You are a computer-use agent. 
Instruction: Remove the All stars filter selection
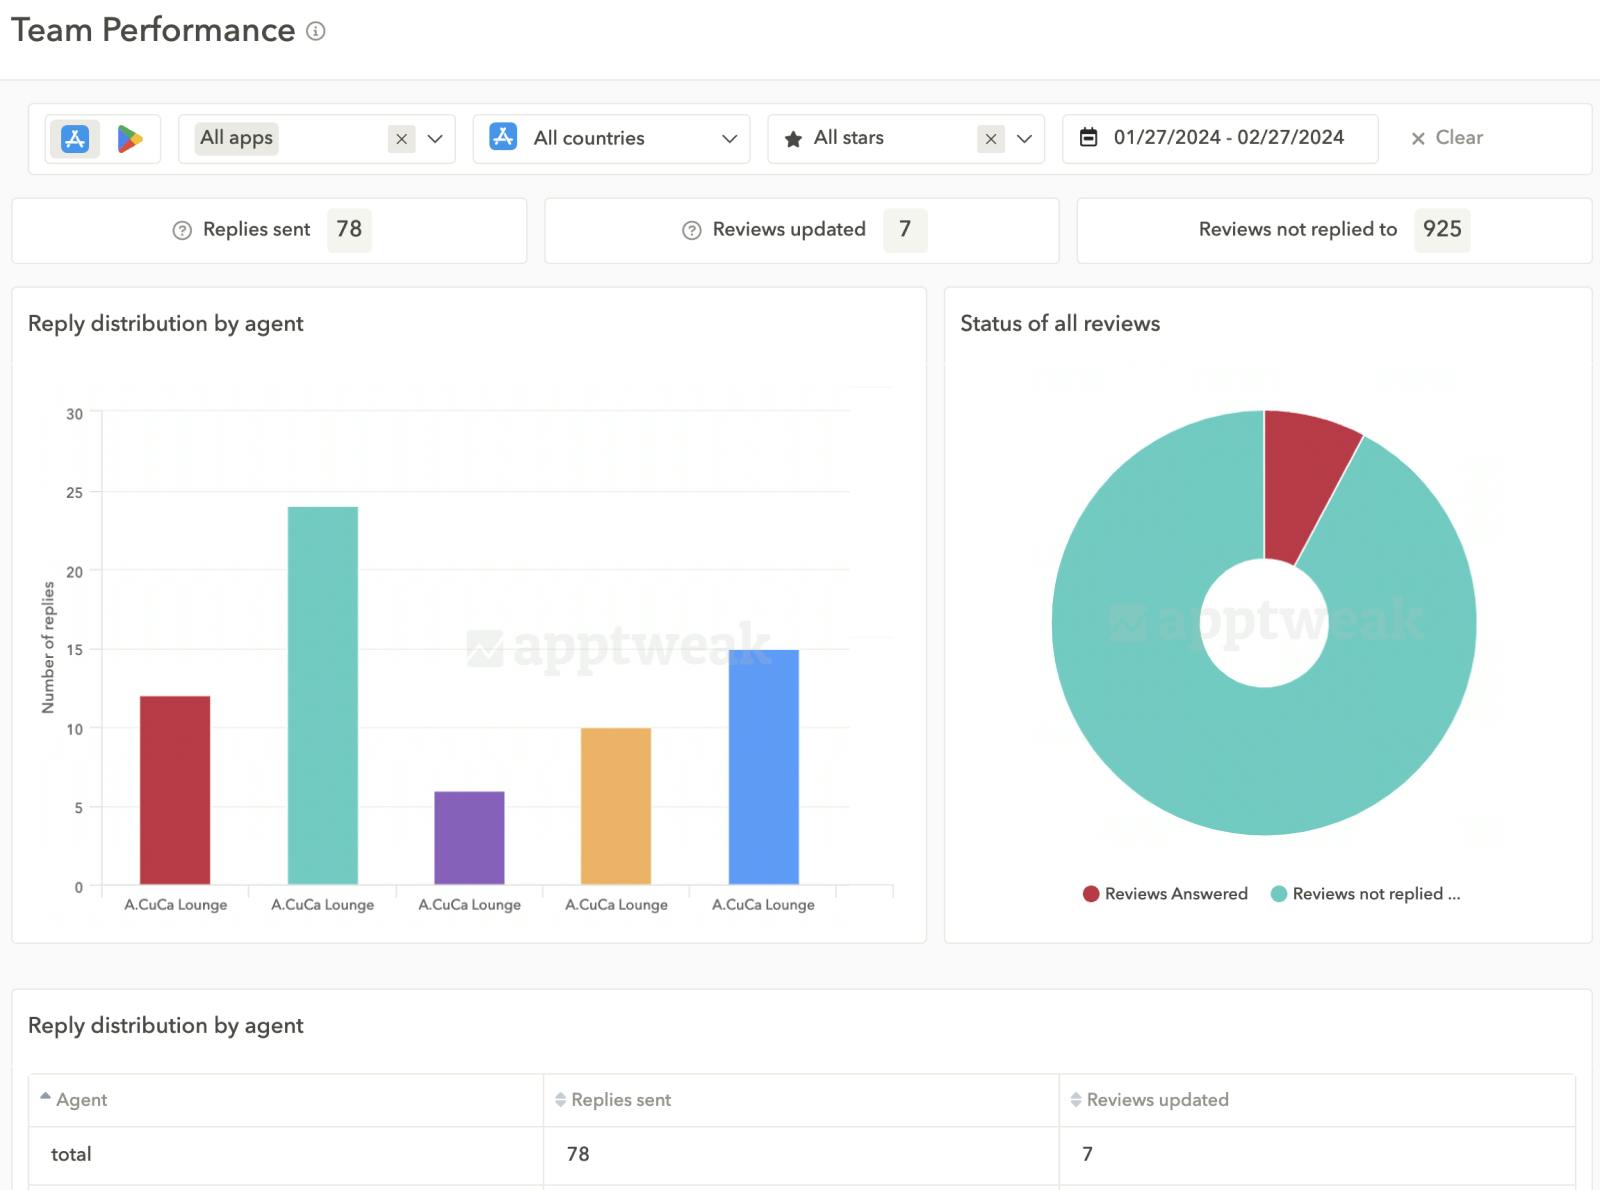click(990, 138)
